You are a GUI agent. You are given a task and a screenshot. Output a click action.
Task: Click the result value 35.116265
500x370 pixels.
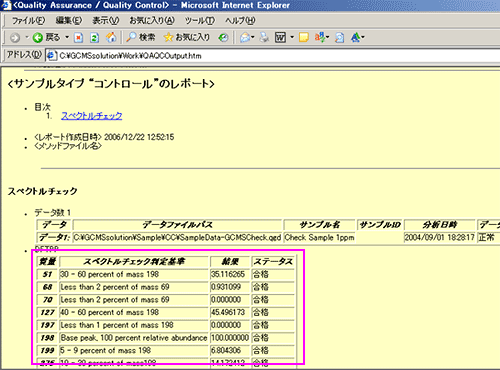(230, 274)
